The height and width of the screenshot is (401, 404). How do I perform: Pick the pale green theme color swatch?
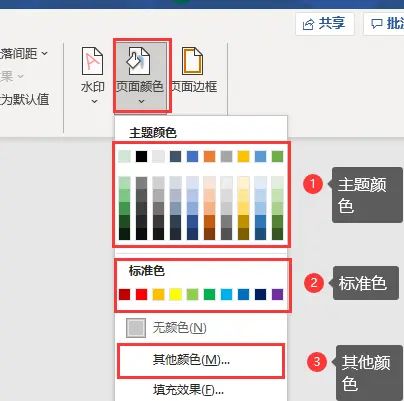click(x=124, y=156)
